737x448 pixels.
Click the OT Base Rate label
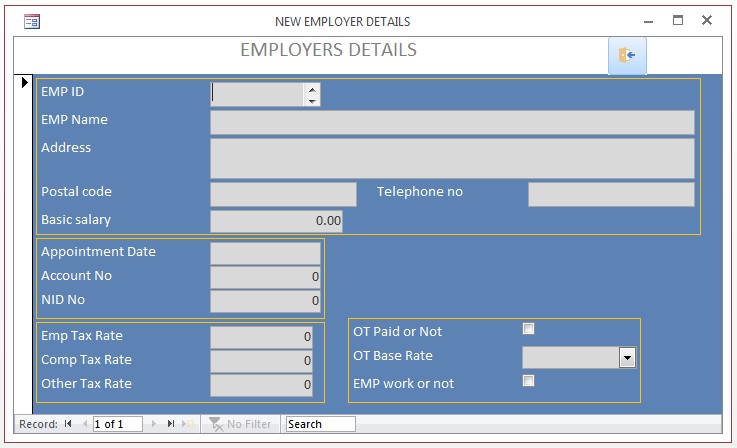pyautogui.click(x=393, y=355)
